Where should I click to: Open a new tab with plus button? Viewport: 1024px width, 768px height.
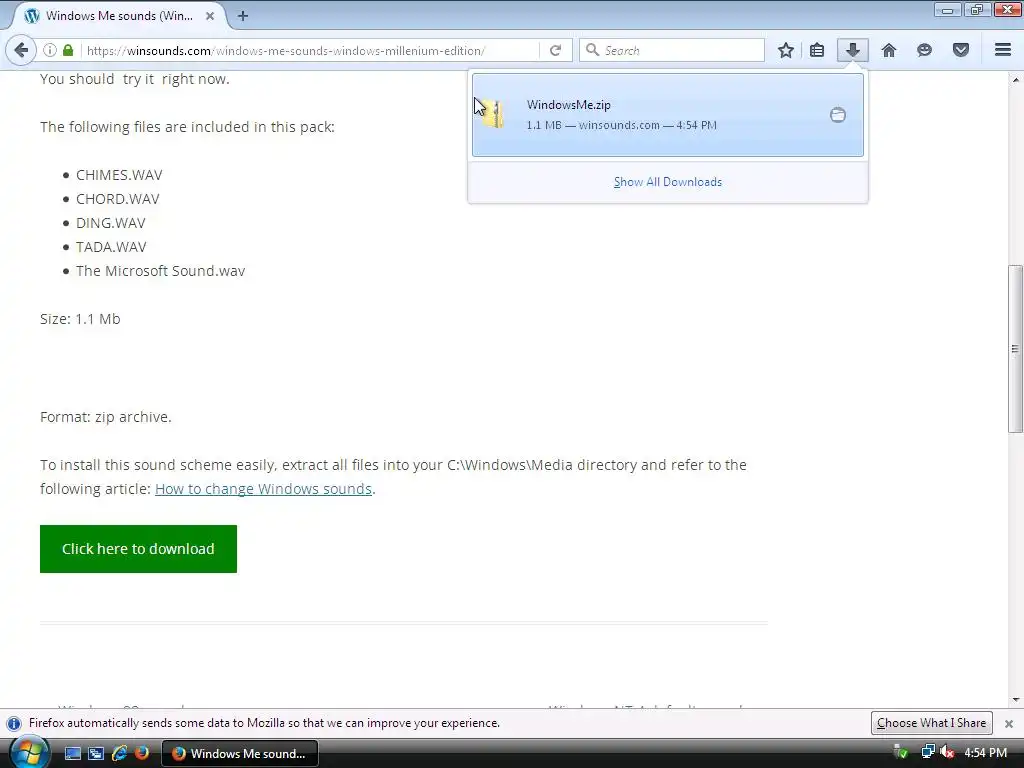tap(242, 16)
